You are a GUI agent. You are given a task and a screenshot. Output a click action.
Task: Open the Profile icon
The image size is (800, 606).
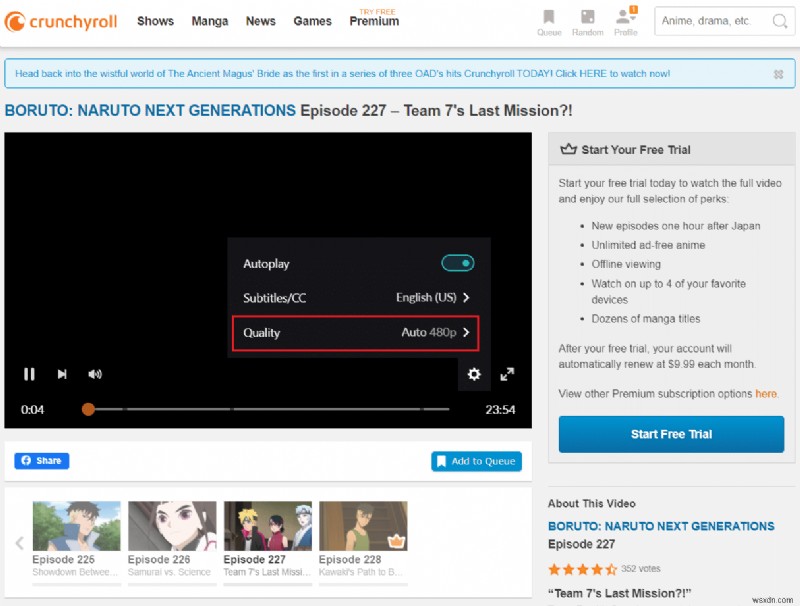click(625, 19)
